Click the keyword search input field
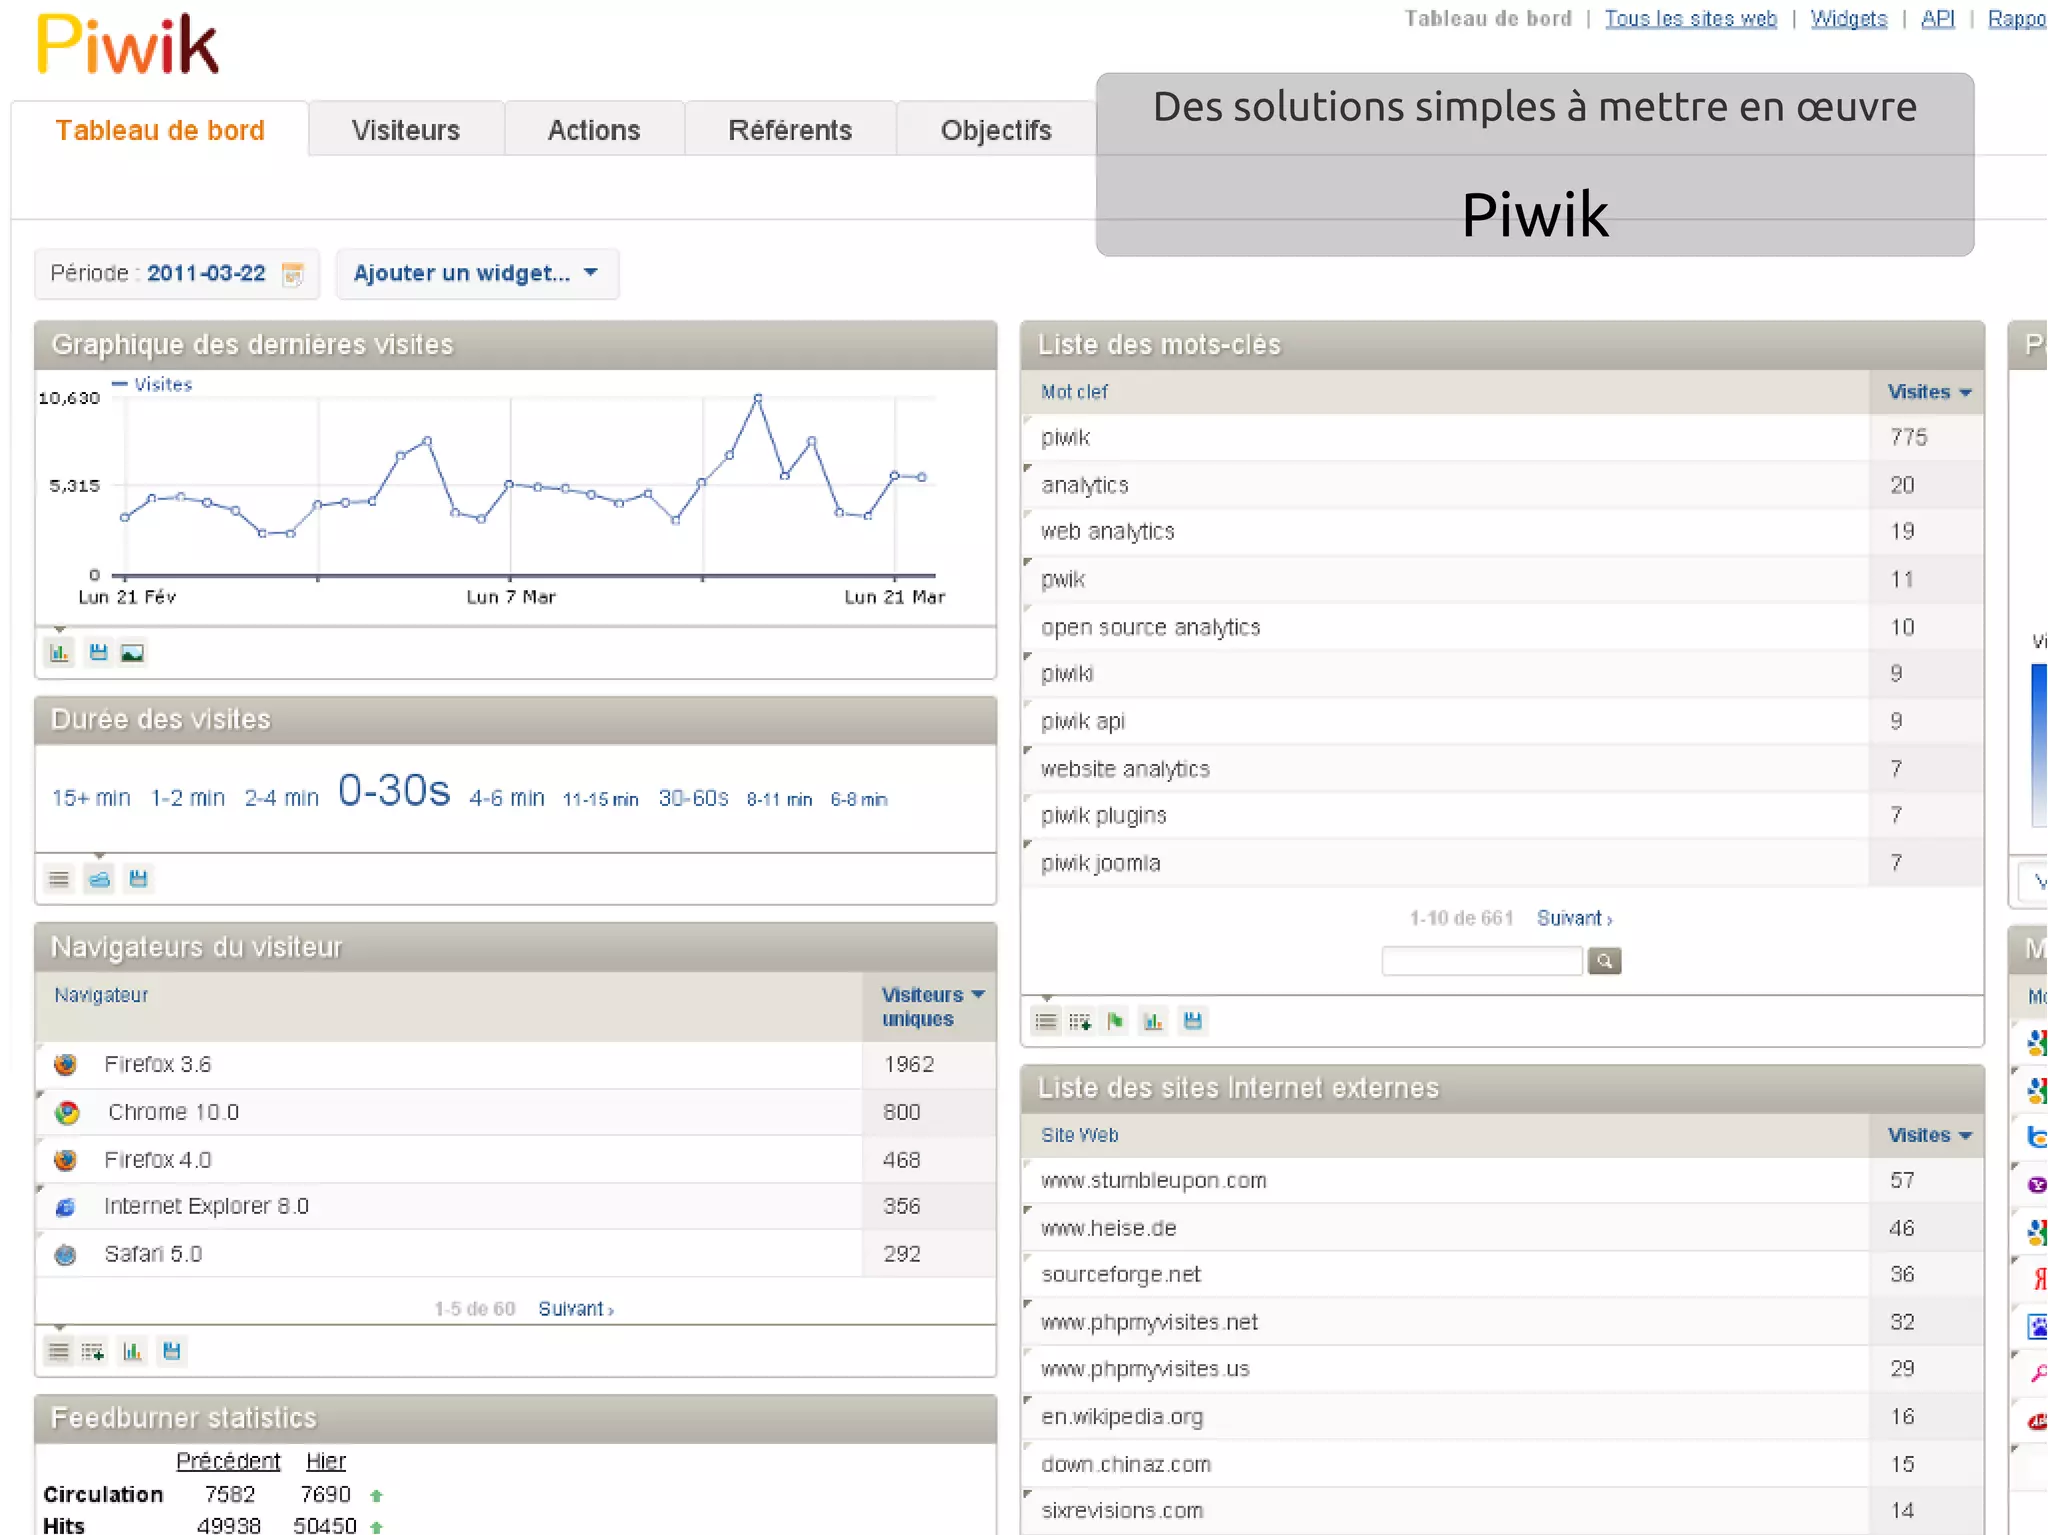This screenshot has height=1535, width=2048. click(1482, 961)
